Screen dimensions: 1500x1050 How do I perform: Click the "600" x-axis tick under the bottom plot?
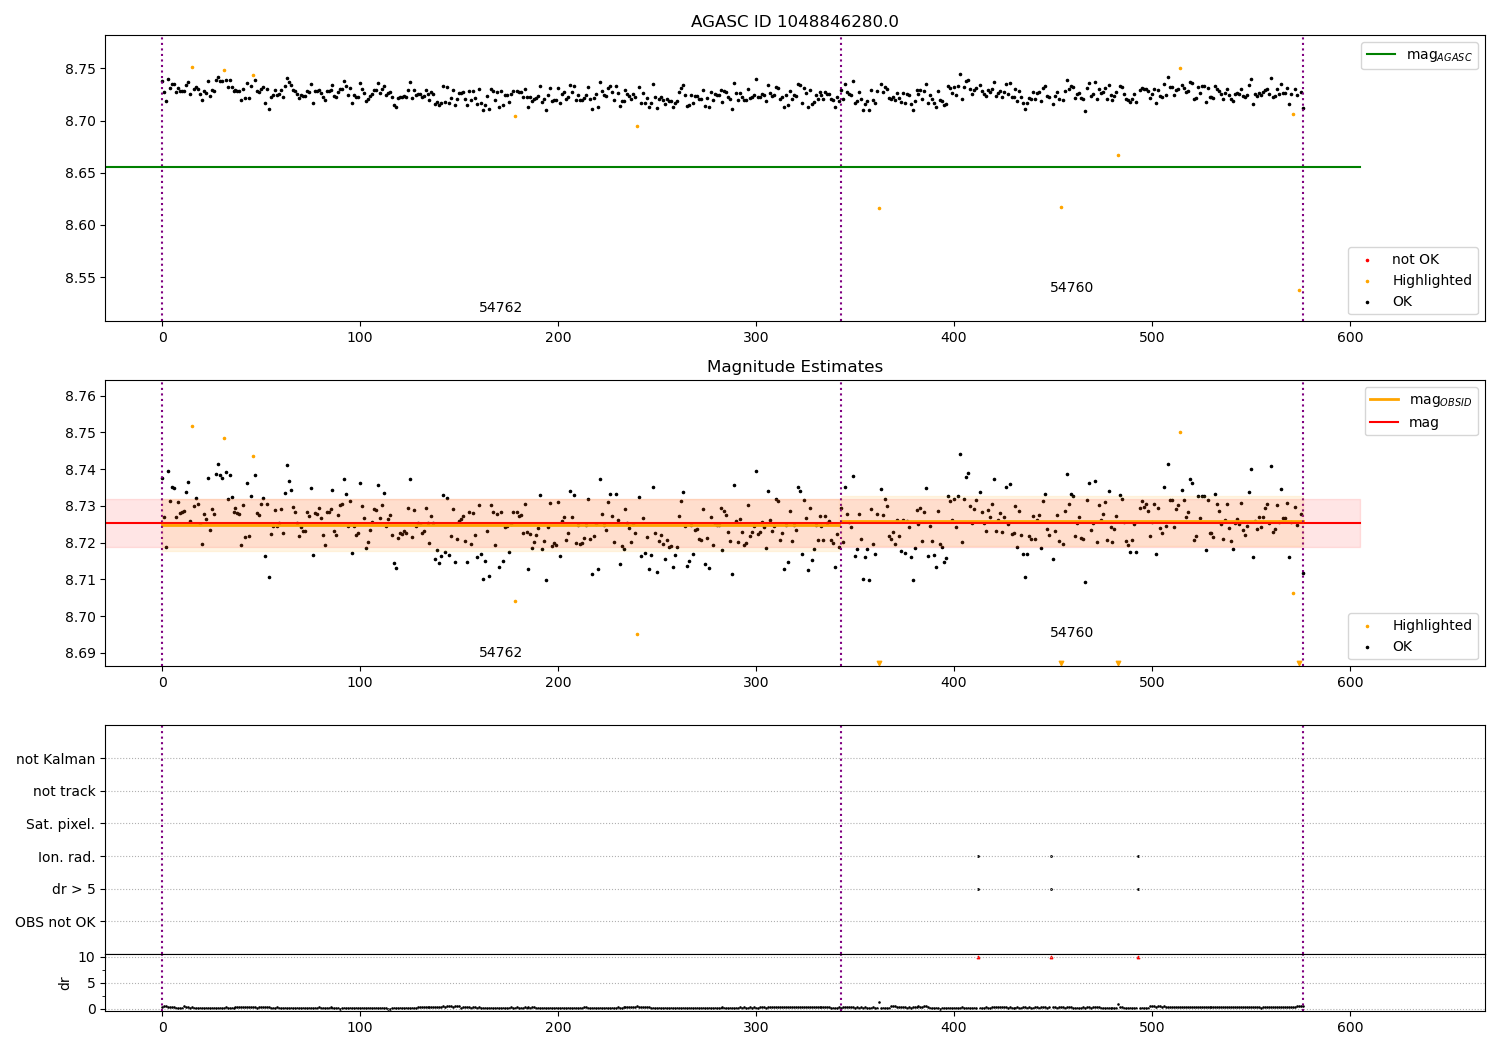(1350, 1028)
